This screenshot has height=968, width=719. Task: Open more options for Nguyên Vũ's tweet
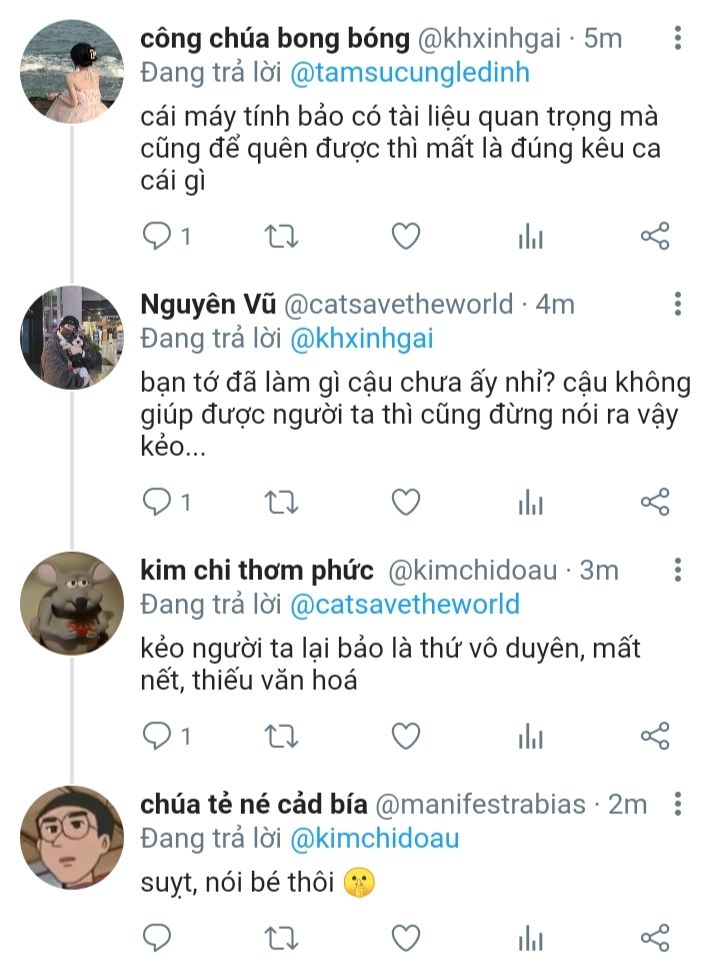point(678,303)
